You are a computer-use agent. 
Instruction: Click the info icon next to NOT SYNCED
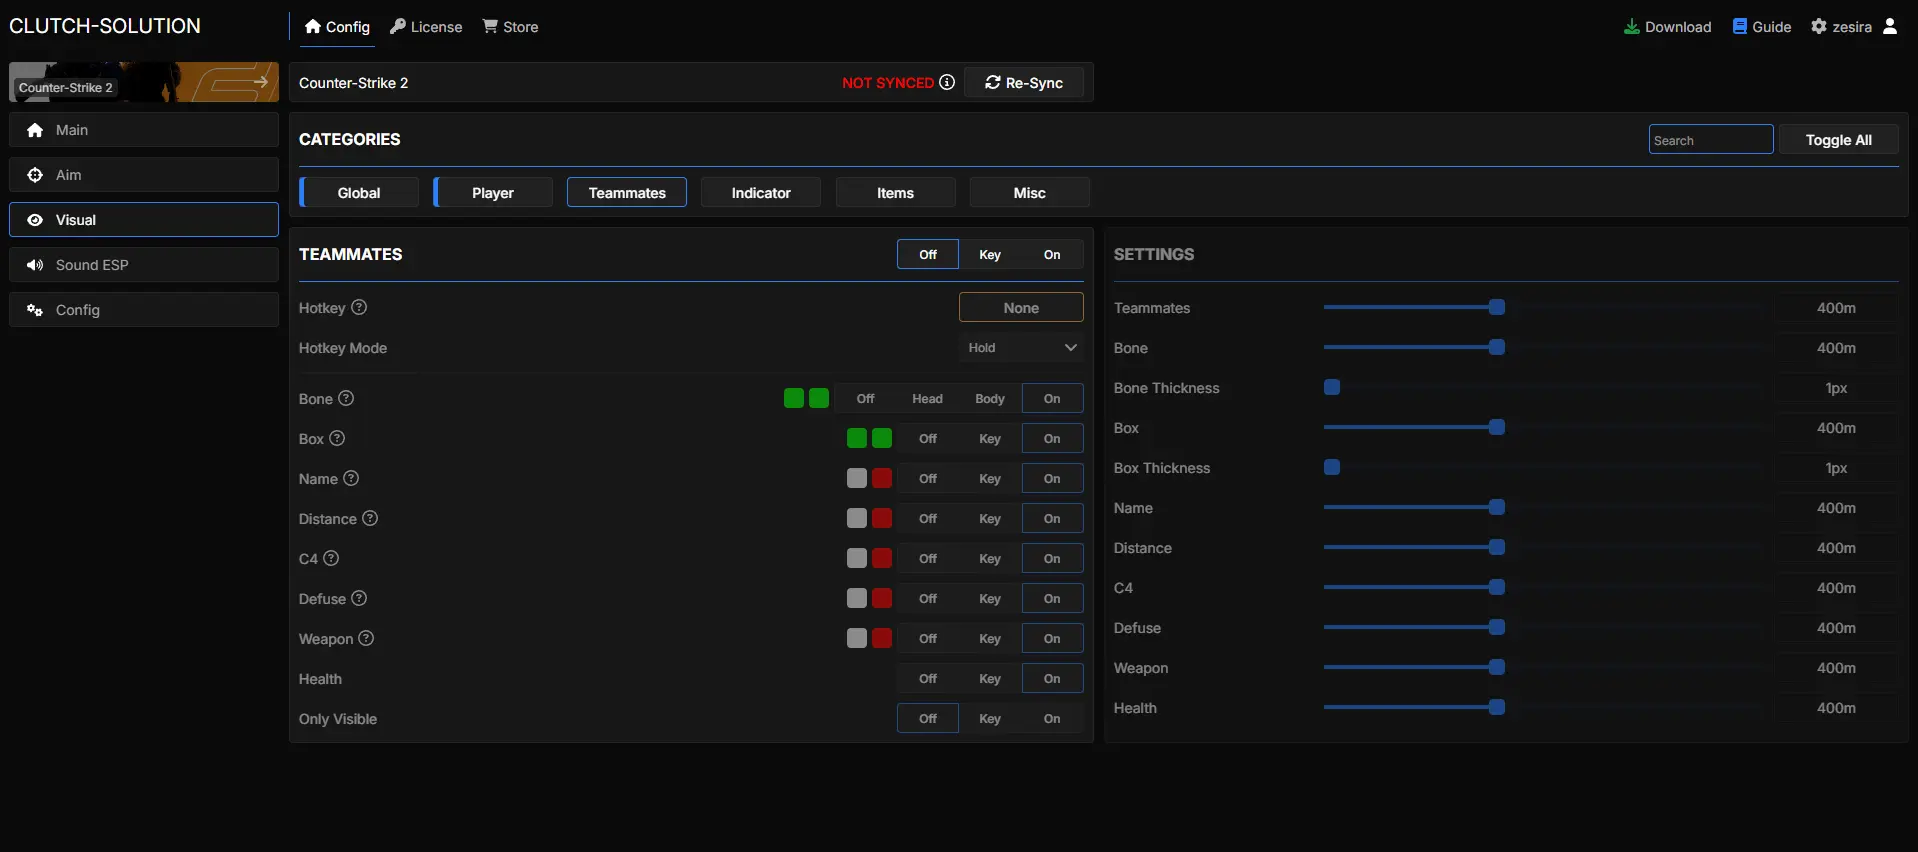947,82
